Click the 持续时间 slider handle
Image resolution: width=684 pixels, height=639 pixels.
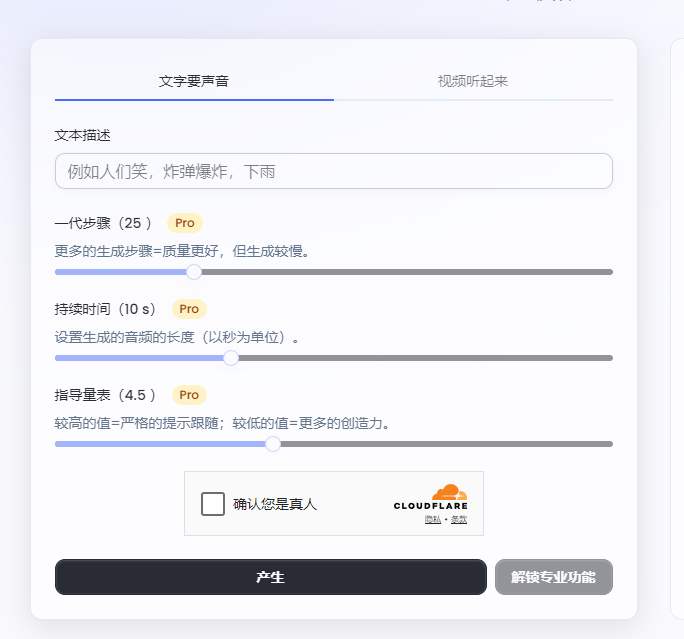(231, 358)
